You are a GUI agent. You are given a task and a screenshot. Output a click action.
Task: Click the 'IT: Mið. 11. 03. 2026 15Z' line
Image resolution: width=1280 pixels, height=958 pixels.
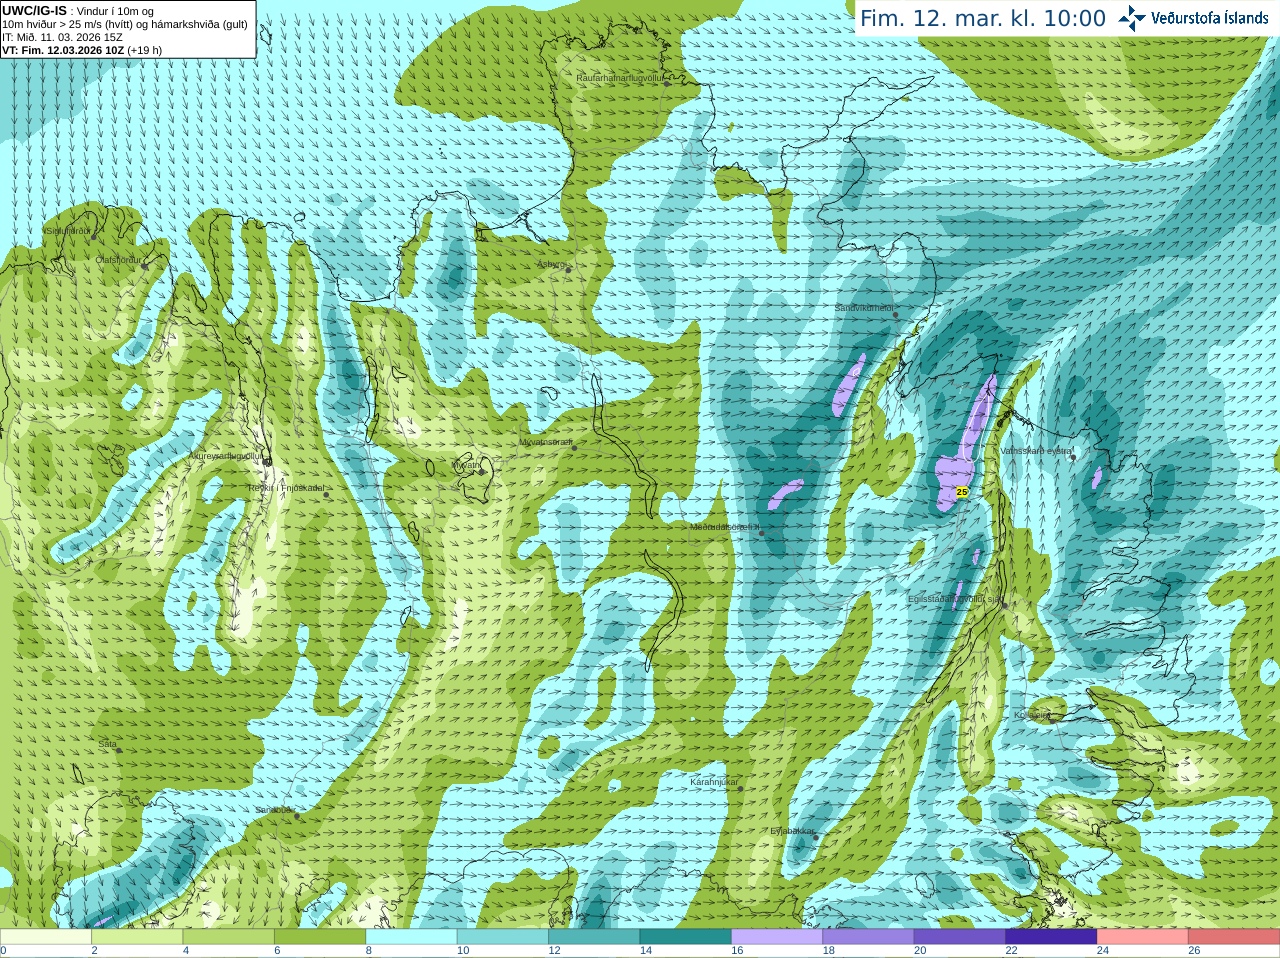pyautogui.click(x=62, y=37)
